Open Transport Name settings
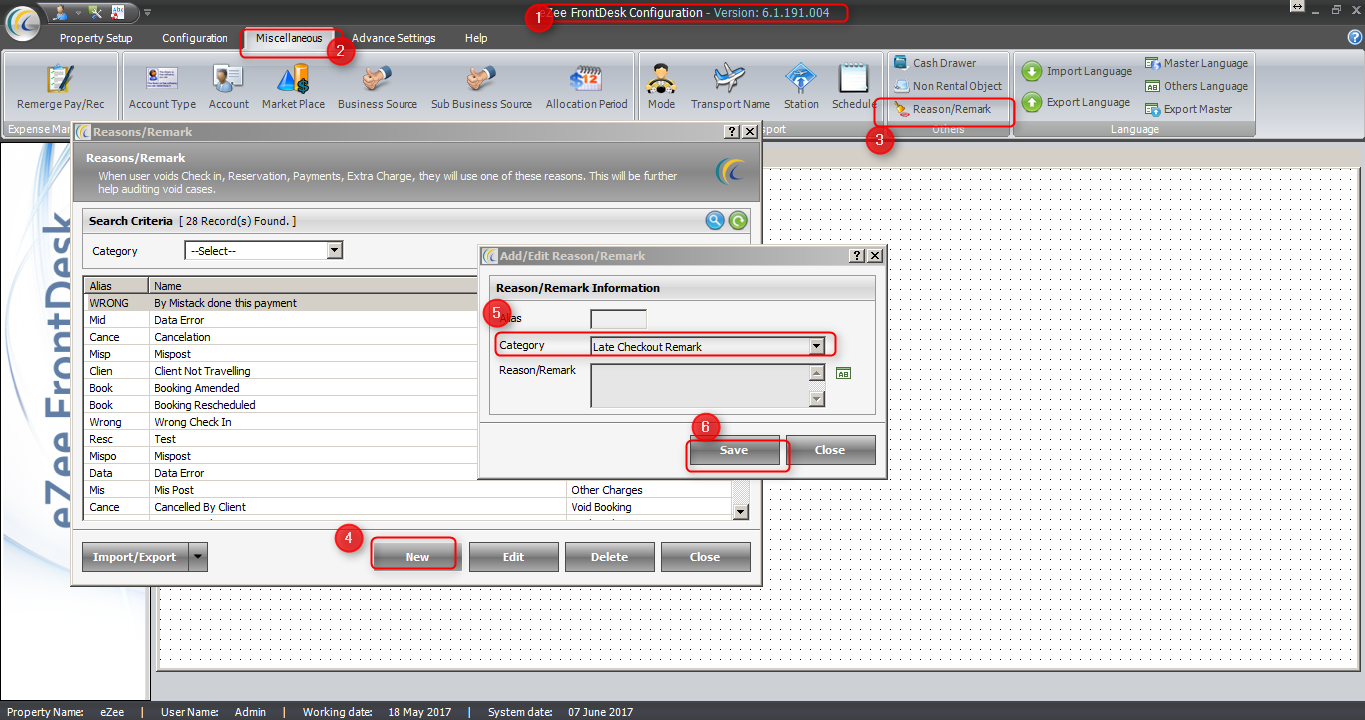This screenshot has height=720, width=1365. coord(730,87)
